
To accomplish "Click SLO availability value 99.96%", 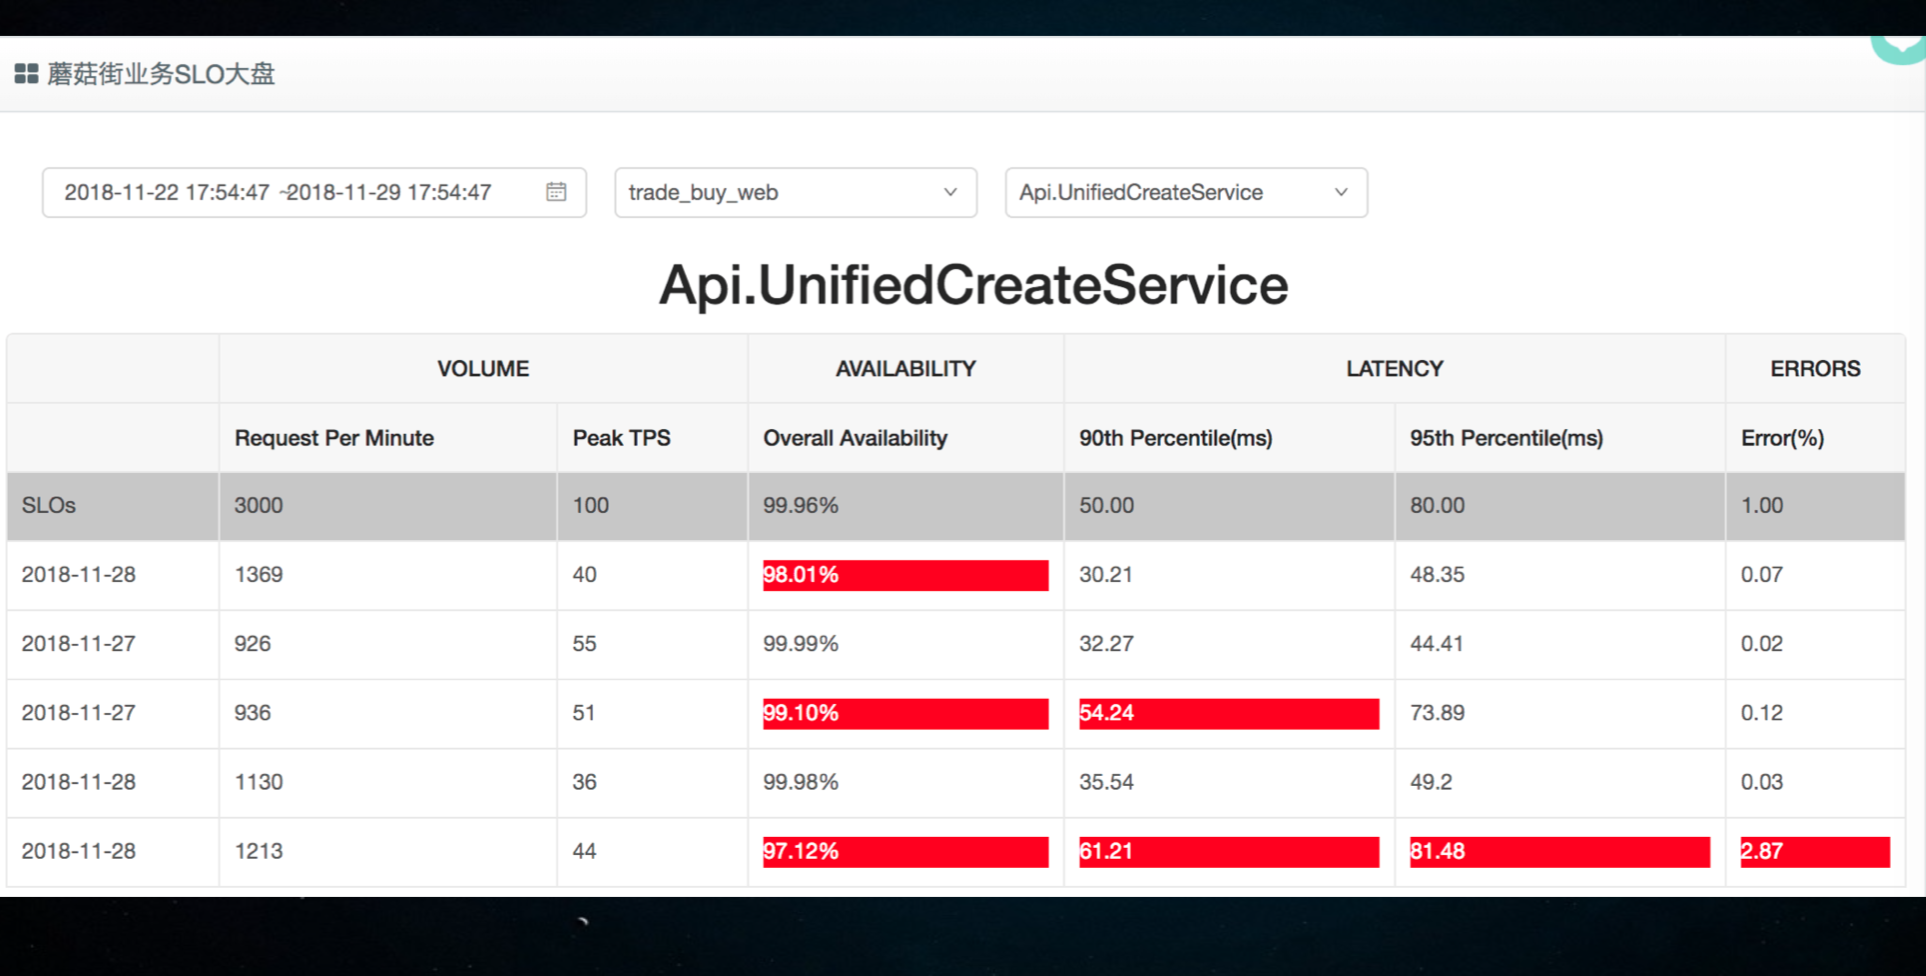I will point(801,505).
